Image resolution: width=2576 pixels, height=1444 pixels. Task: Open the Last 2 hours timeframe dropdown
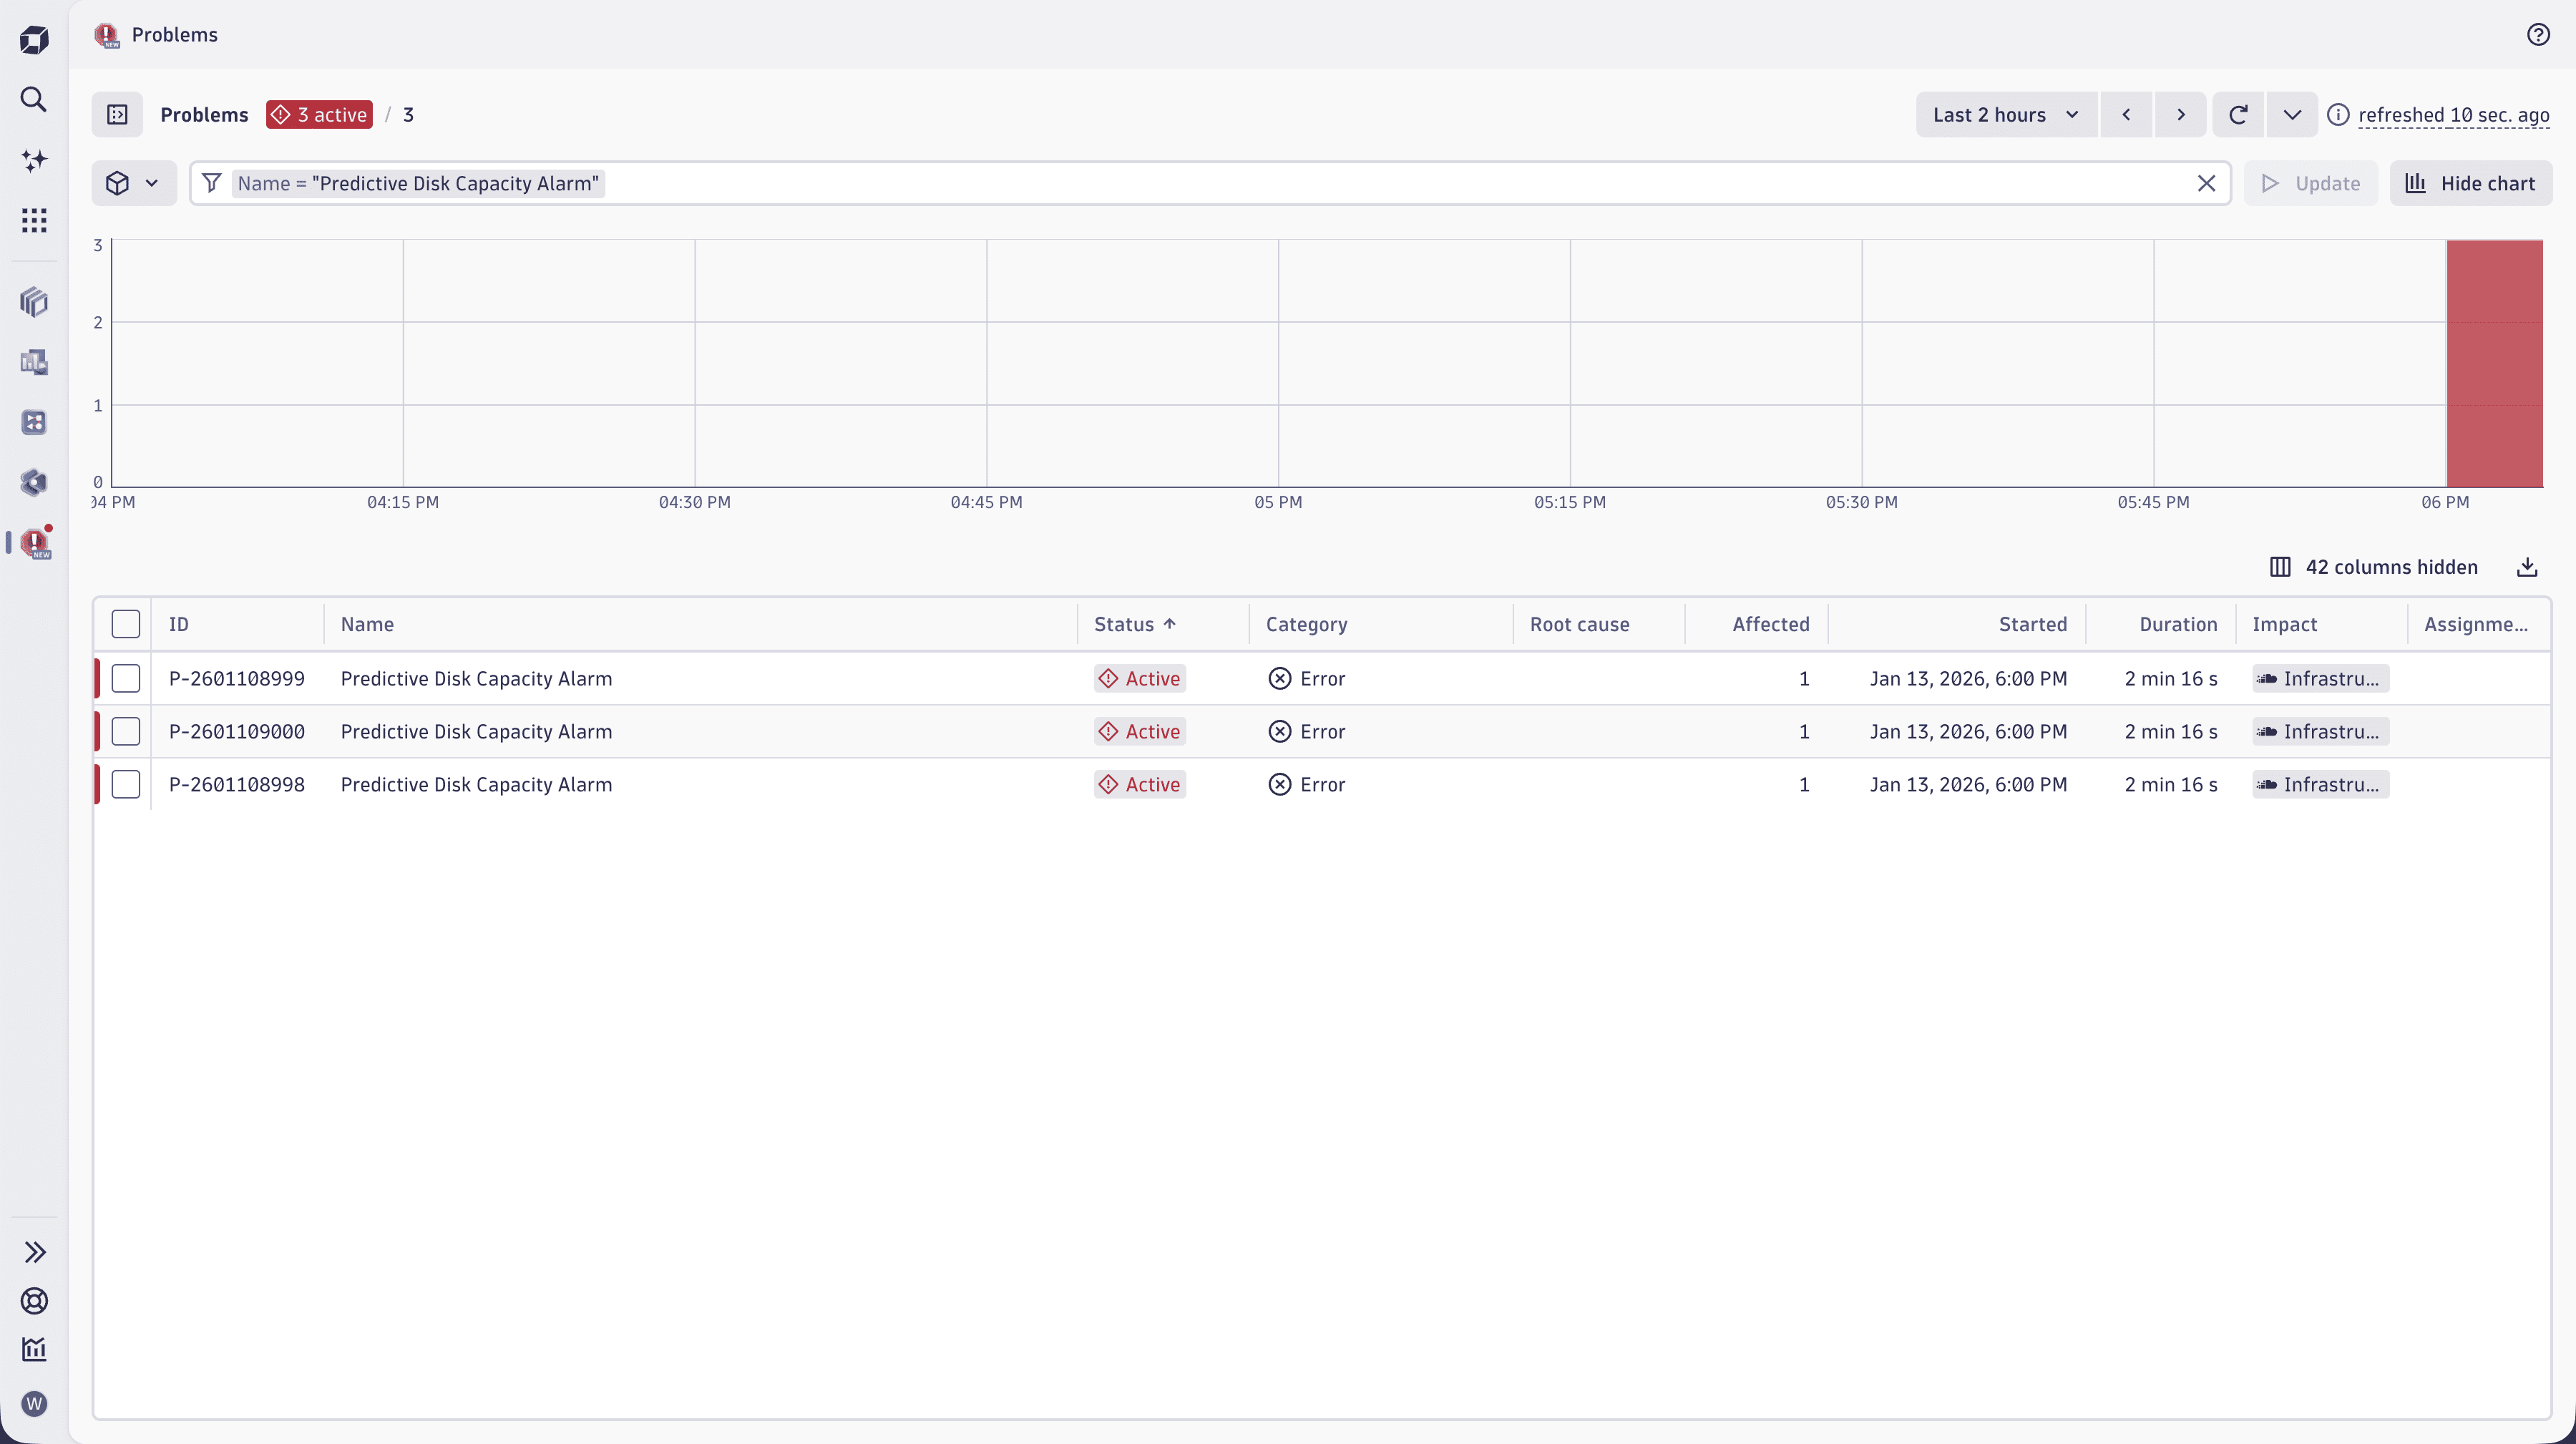pyautogui.click(x=2006, y=114)
